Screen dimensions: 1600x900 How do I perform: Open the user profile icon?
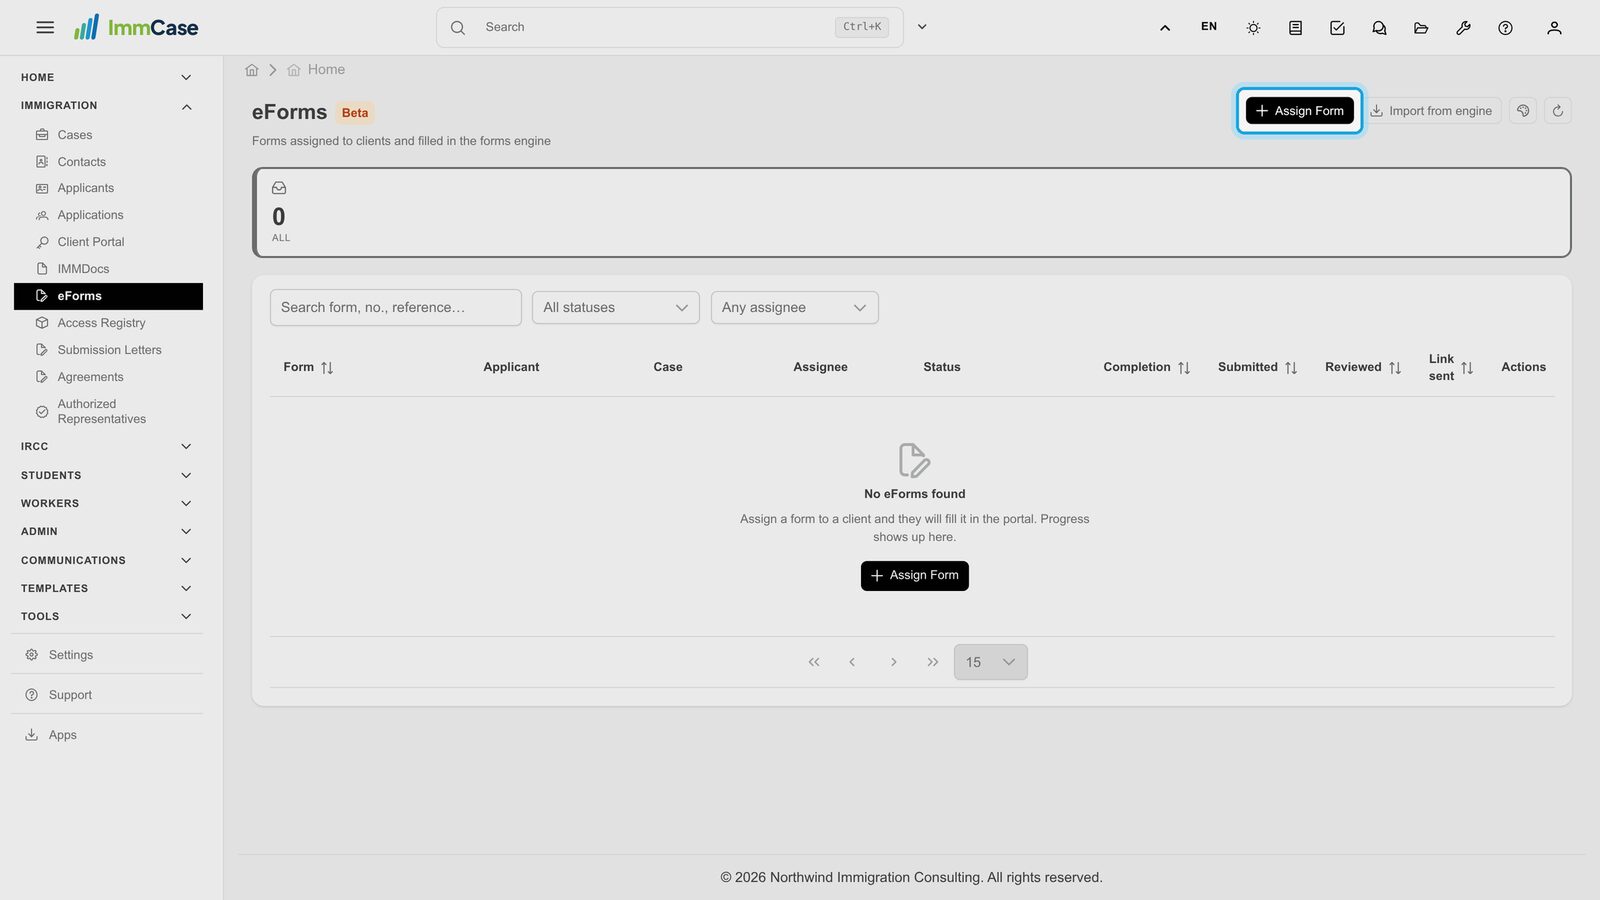pos(1554,28)
